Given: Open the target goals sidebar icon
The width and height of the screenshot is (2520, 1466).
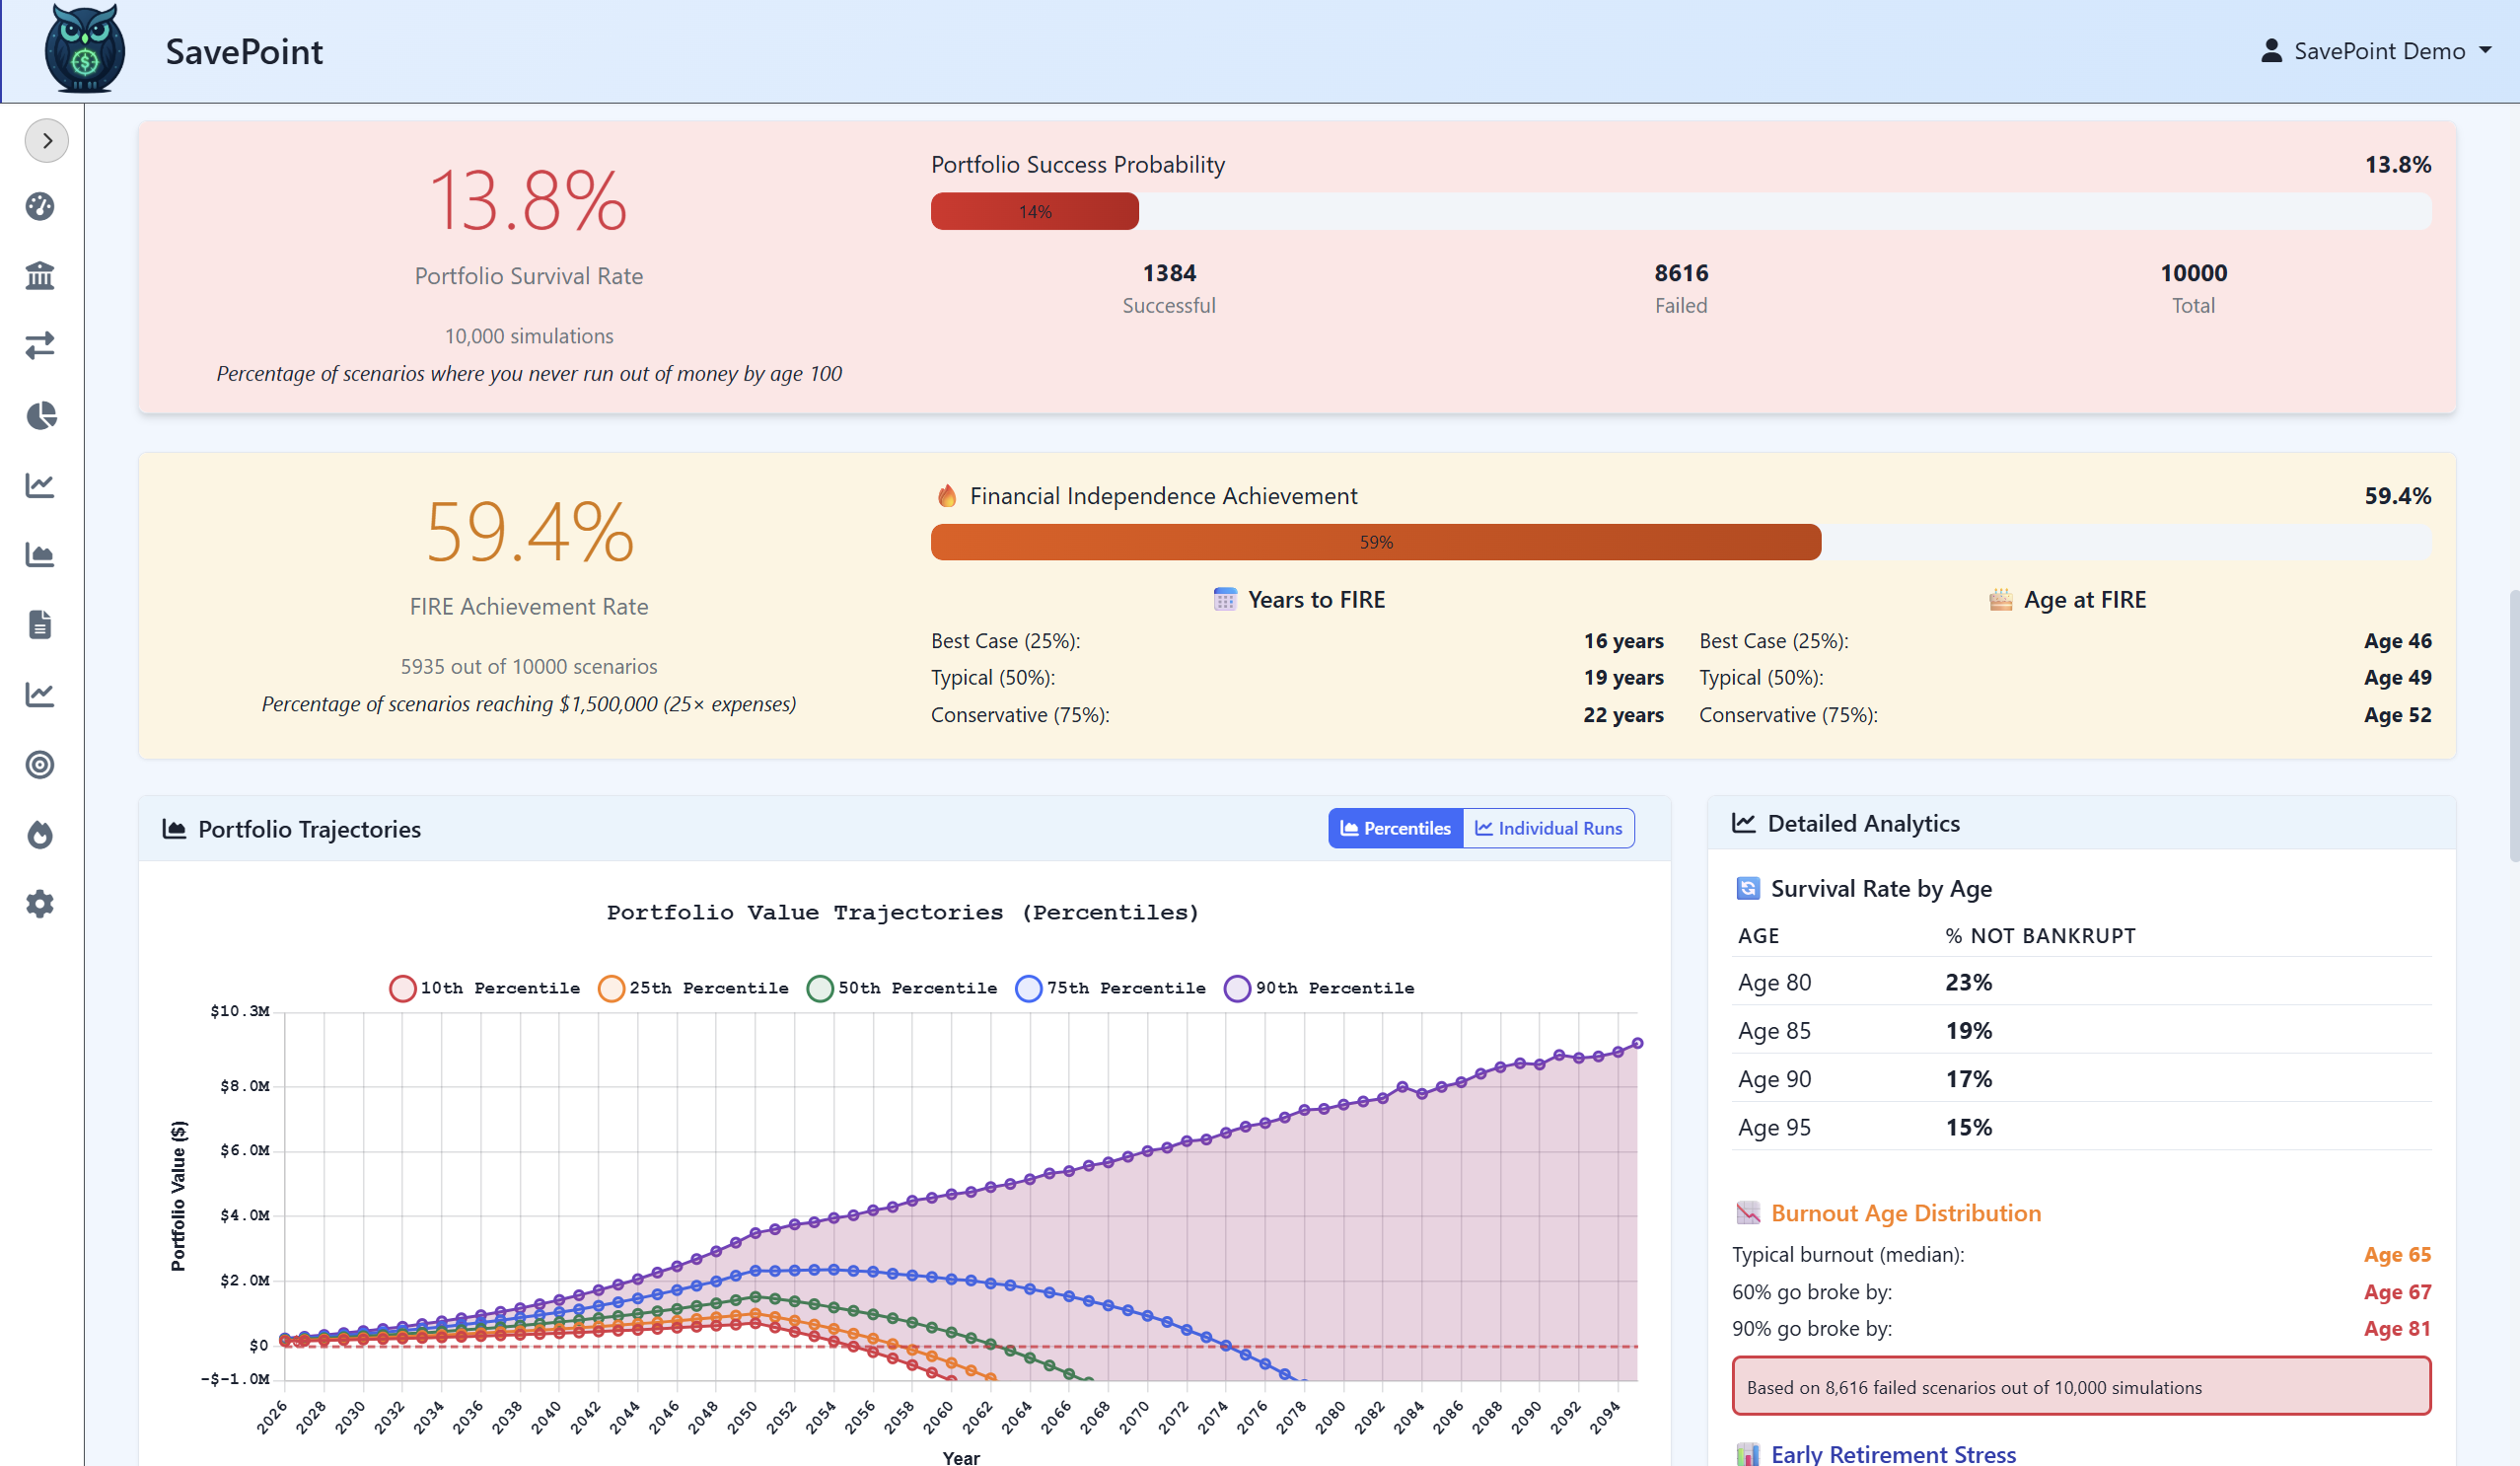Looking at the screenshot, I should [x=40, y=765].
